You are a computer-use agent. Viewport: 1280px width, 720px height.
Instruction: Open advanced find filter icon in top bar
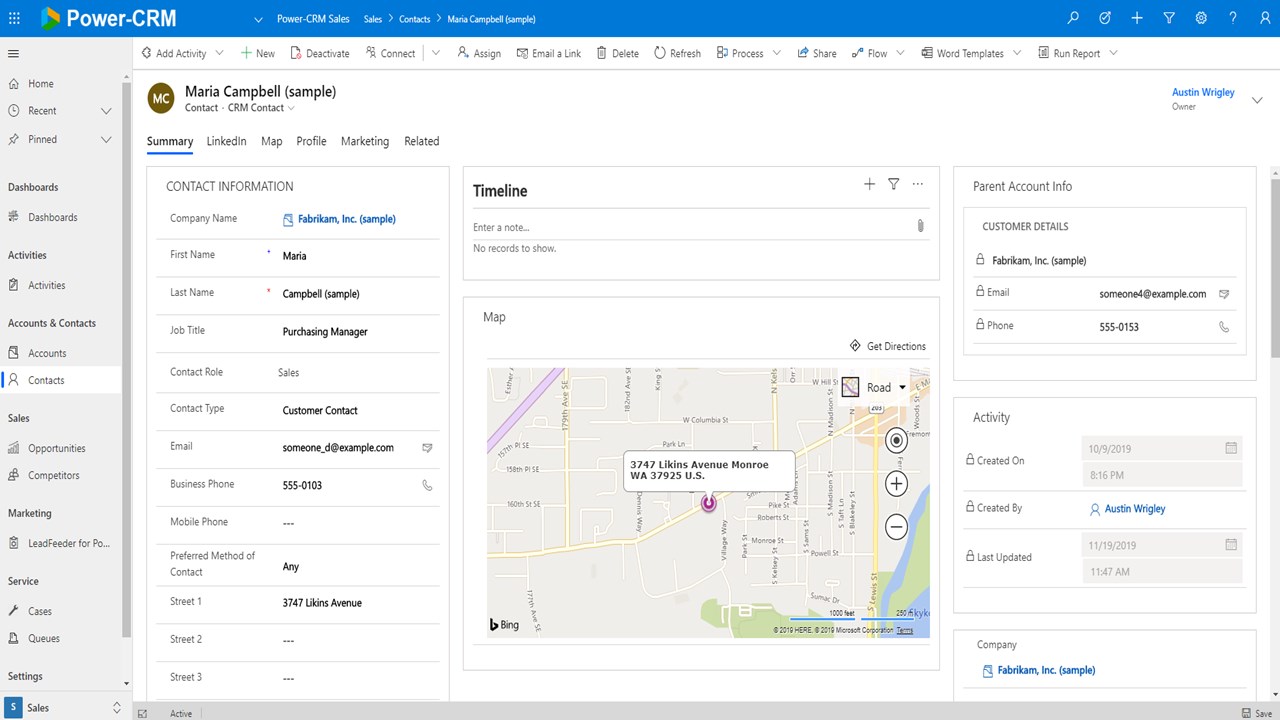[x=1169, y=18]
